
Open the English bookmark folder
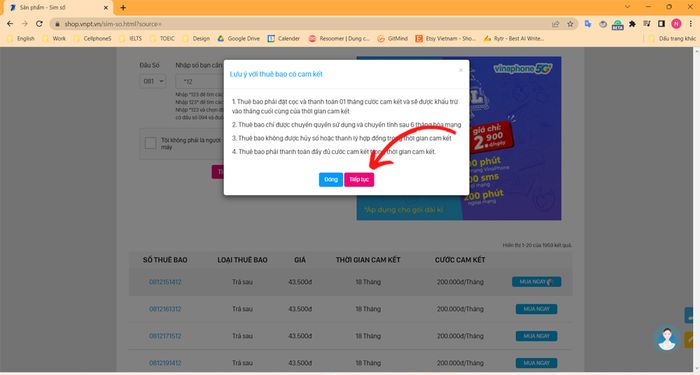click(21, 39)
